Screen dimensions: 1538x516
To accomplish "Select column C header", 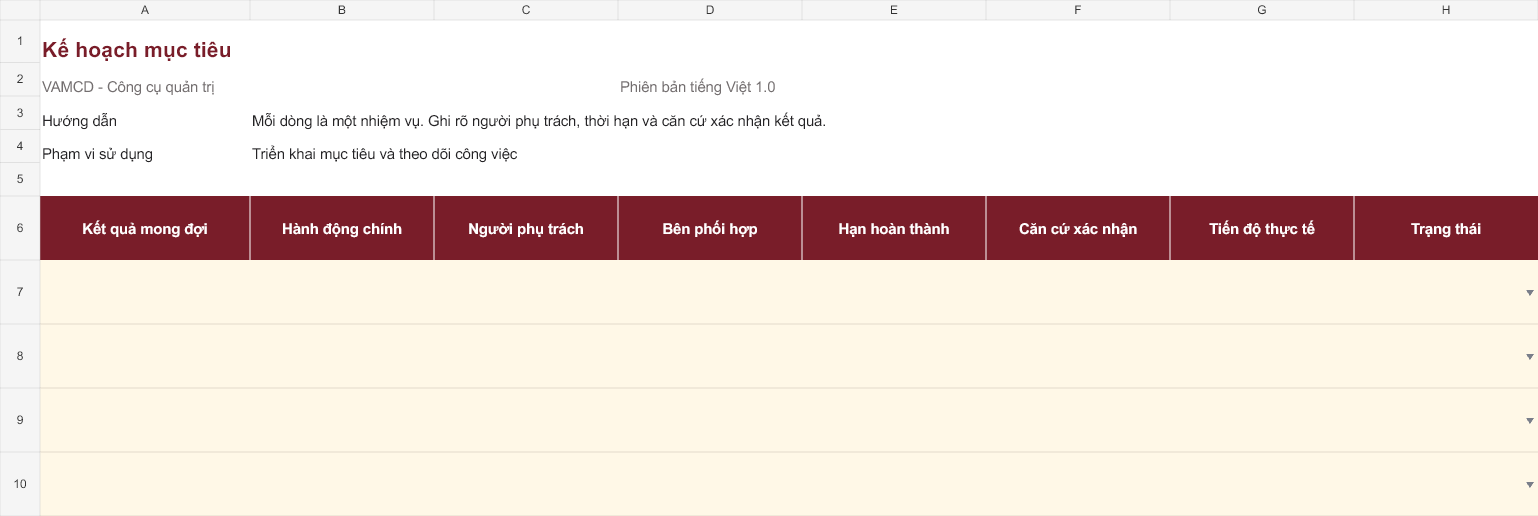I will click(x=526, y=10).
